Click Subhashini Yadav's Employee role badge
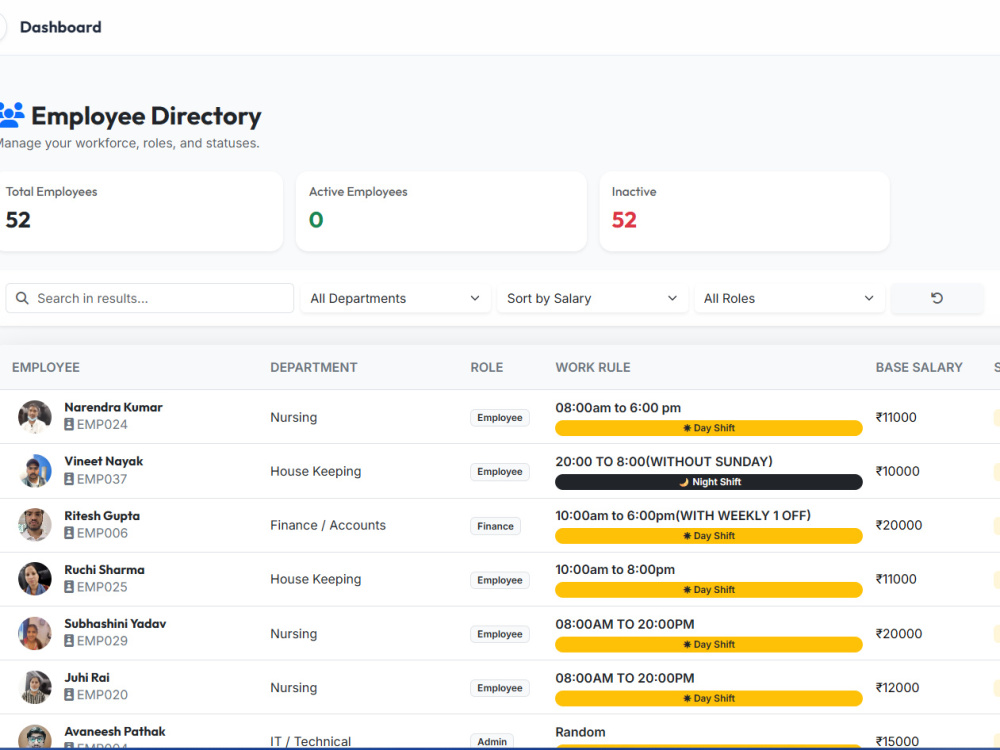 500,634
